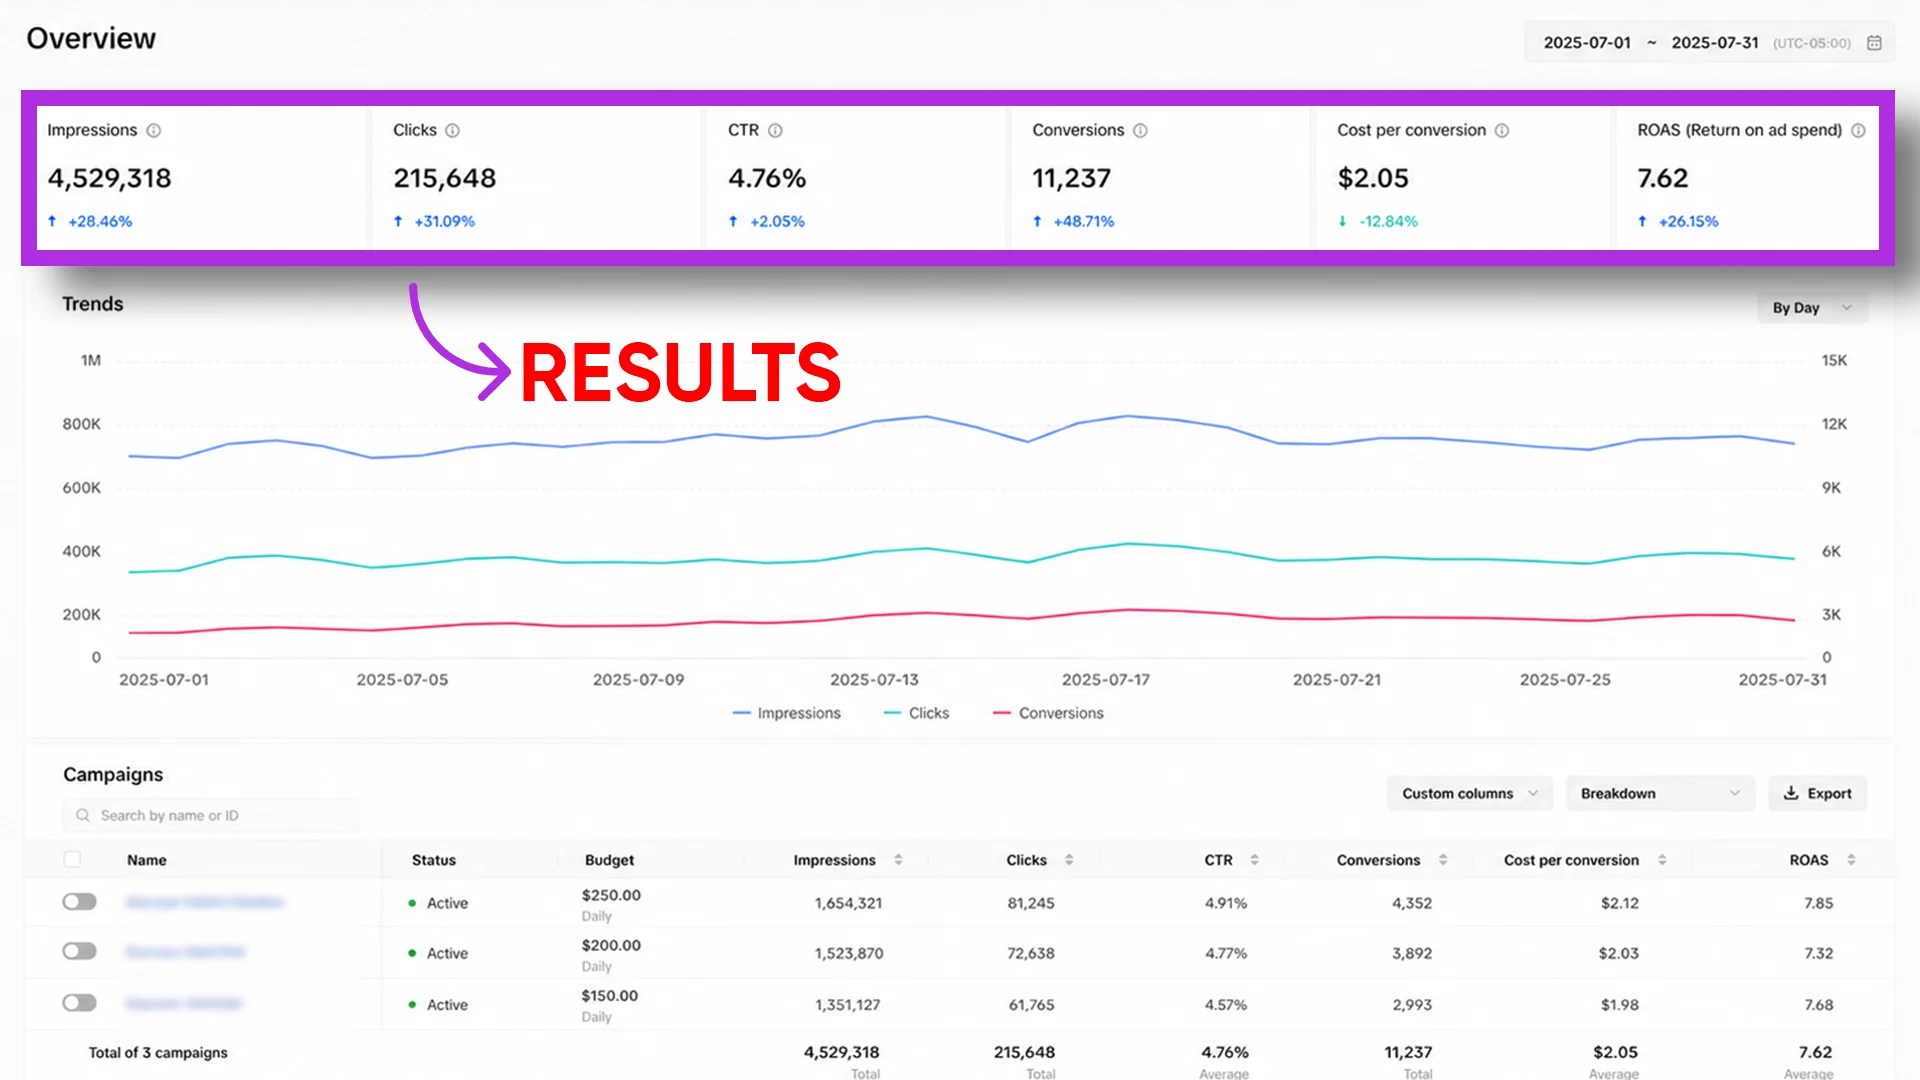Image resolution: width=1920 pixels, height=1080 pixels.
Task: Open the blurred campaign name with $150.00 budget
Action: tap(184, 1003)
